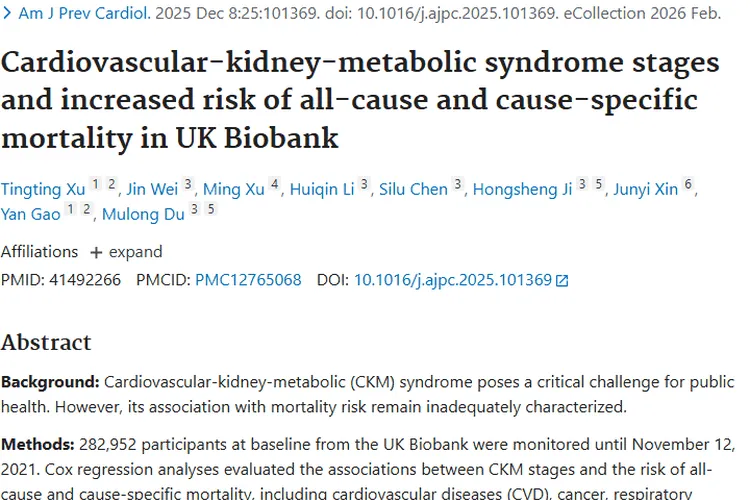Click the external link icon after DOI

[x=562, y=281]
